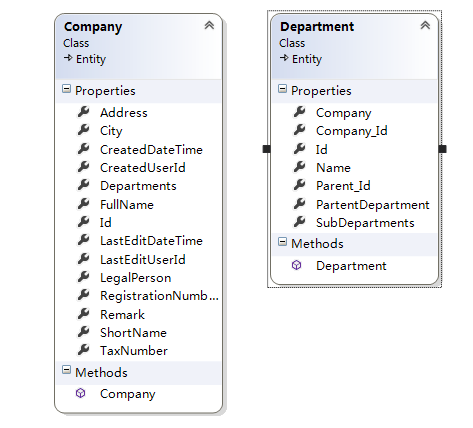This screenshot has width=473, height=428.
Task: Select the Id property in Department class
Action: pos(322,150)
